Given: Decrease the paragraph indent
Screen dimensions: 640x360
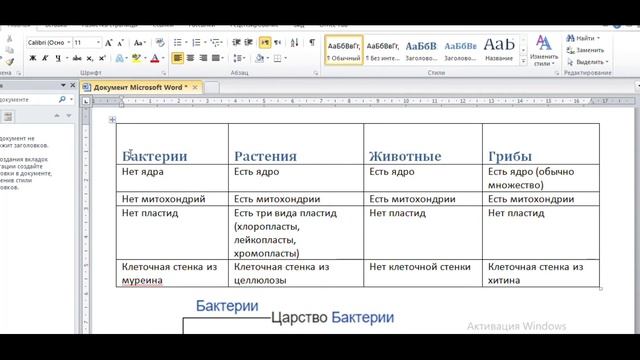Looking at the screenshot, I should click(x=236, y=42).
